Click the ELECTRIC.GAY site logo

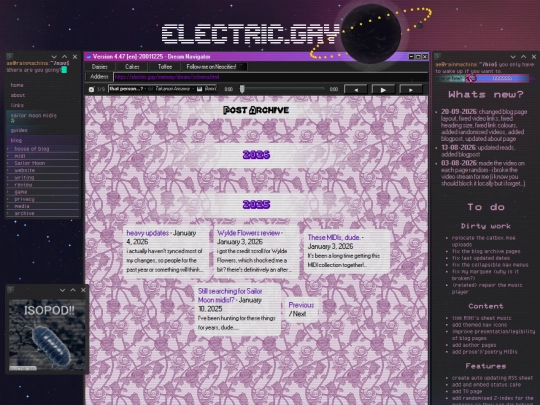click(x=251, y=34)
